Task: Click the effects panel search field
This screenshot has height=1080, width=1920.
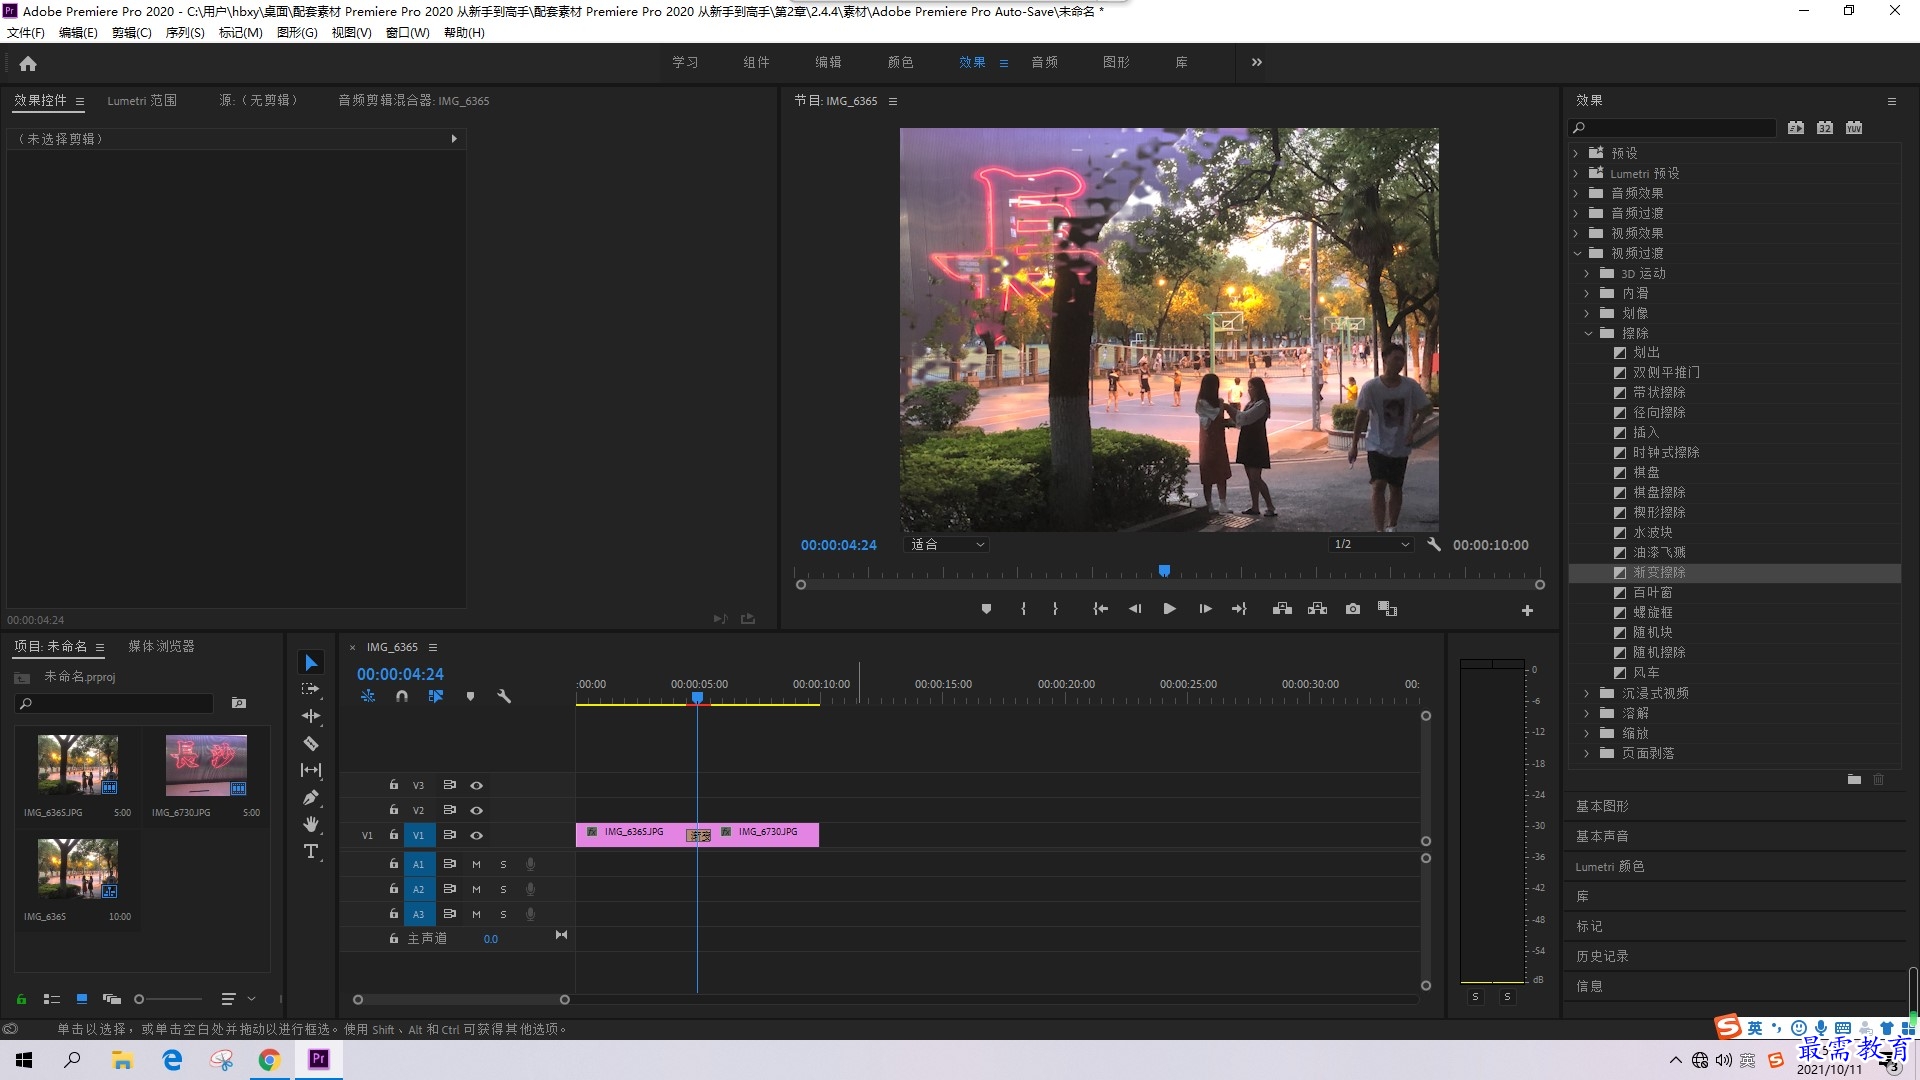Action: pyautogui.click(x=1672, y=128)
